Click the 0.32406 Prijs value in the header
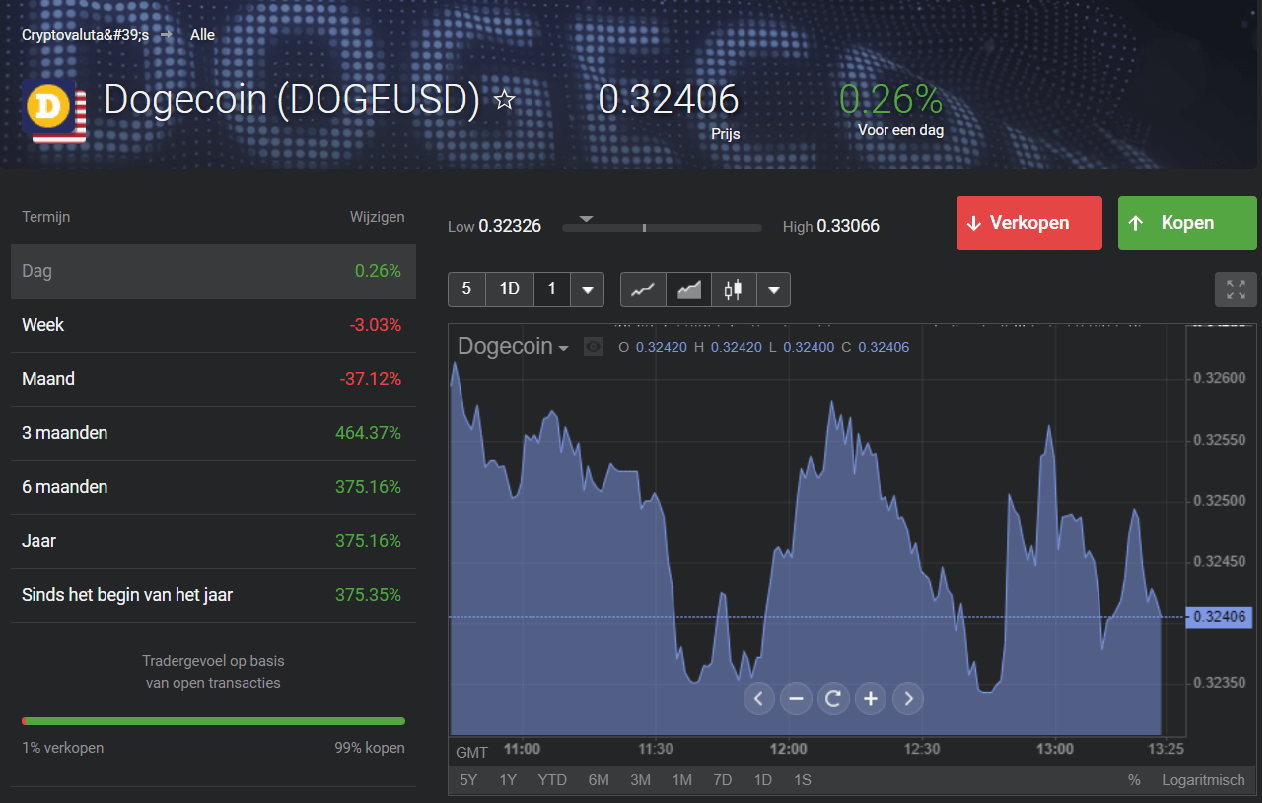Image resolution: width=1262 pixels, height=803 pixels. (x=669, y=99)
